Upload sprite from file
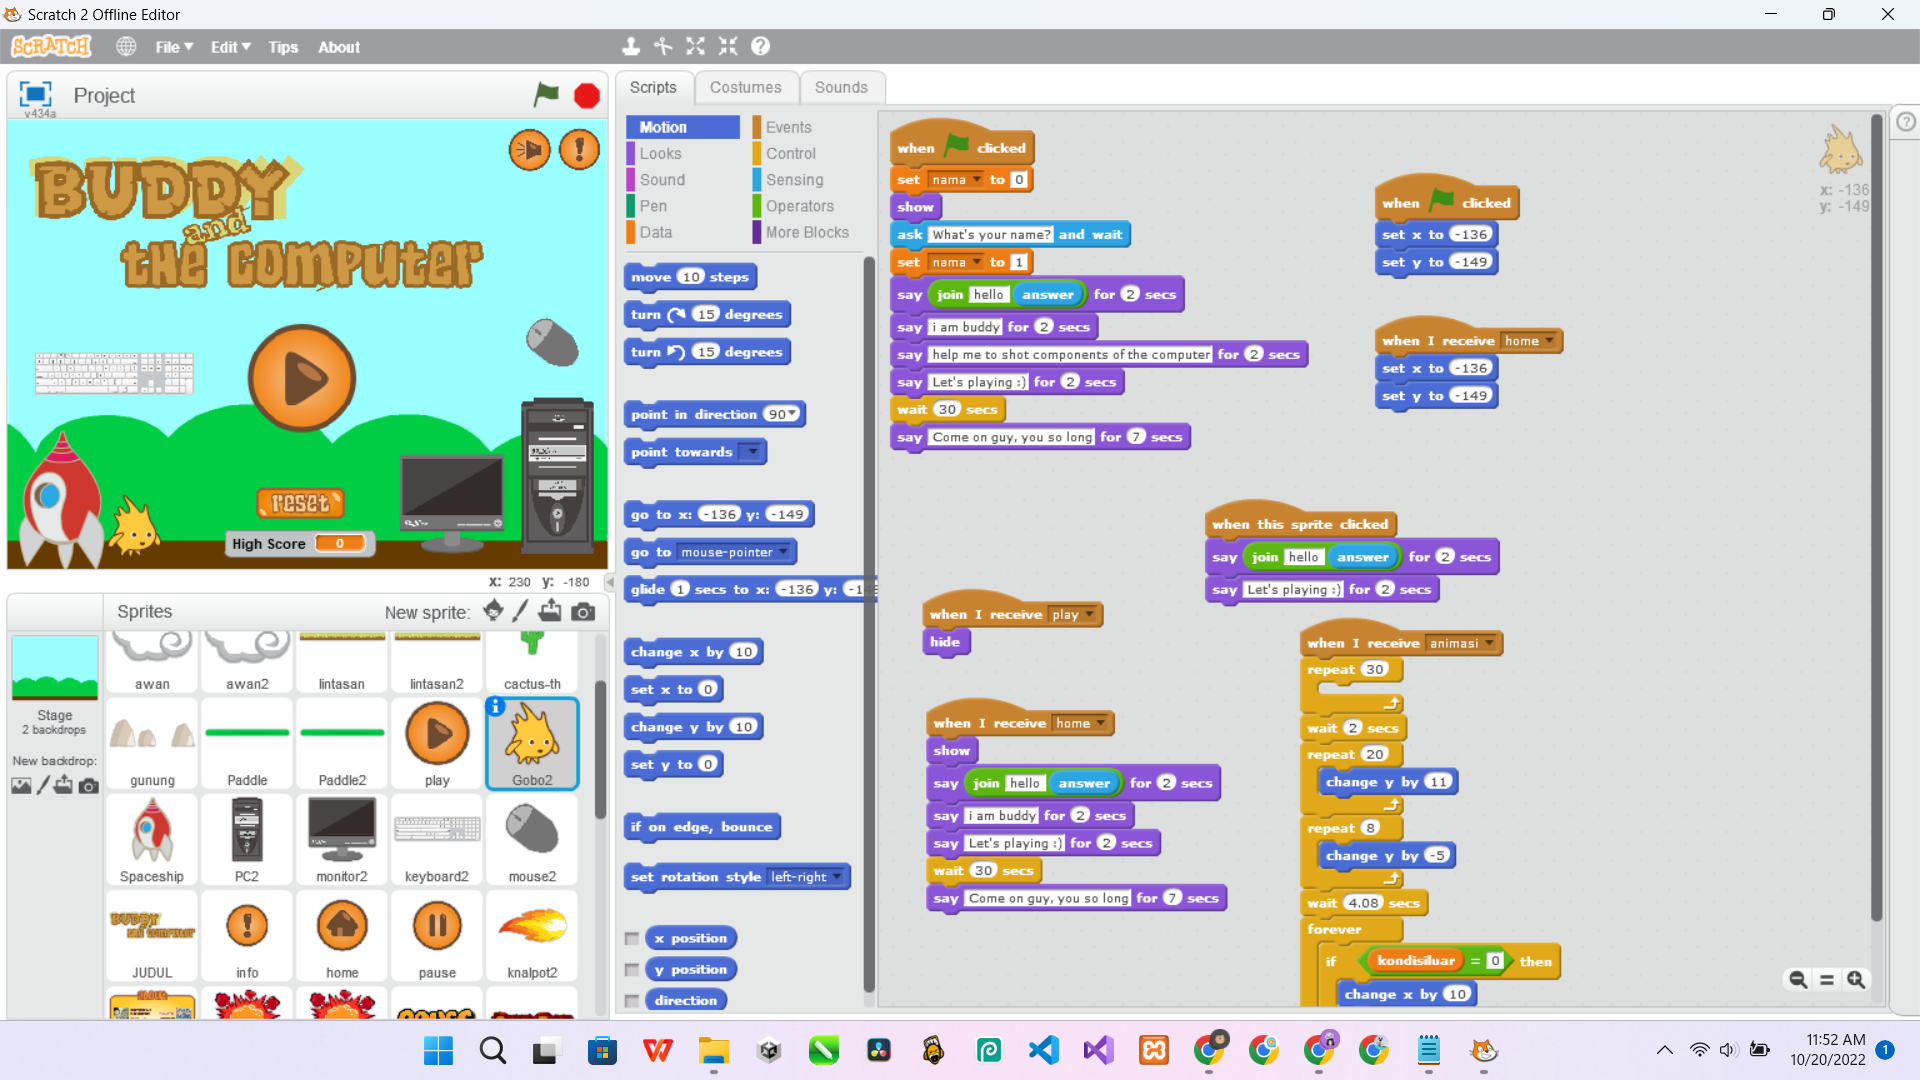This screenshot has width=1920, height=1080. point(550,611)
